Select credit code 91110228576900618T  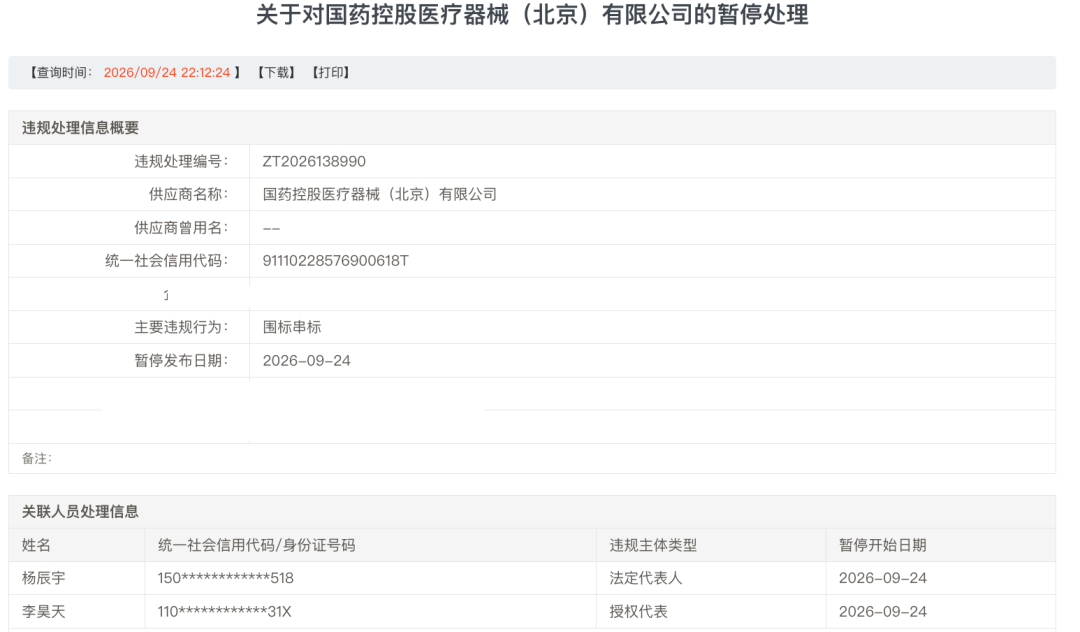pos(335,261)
